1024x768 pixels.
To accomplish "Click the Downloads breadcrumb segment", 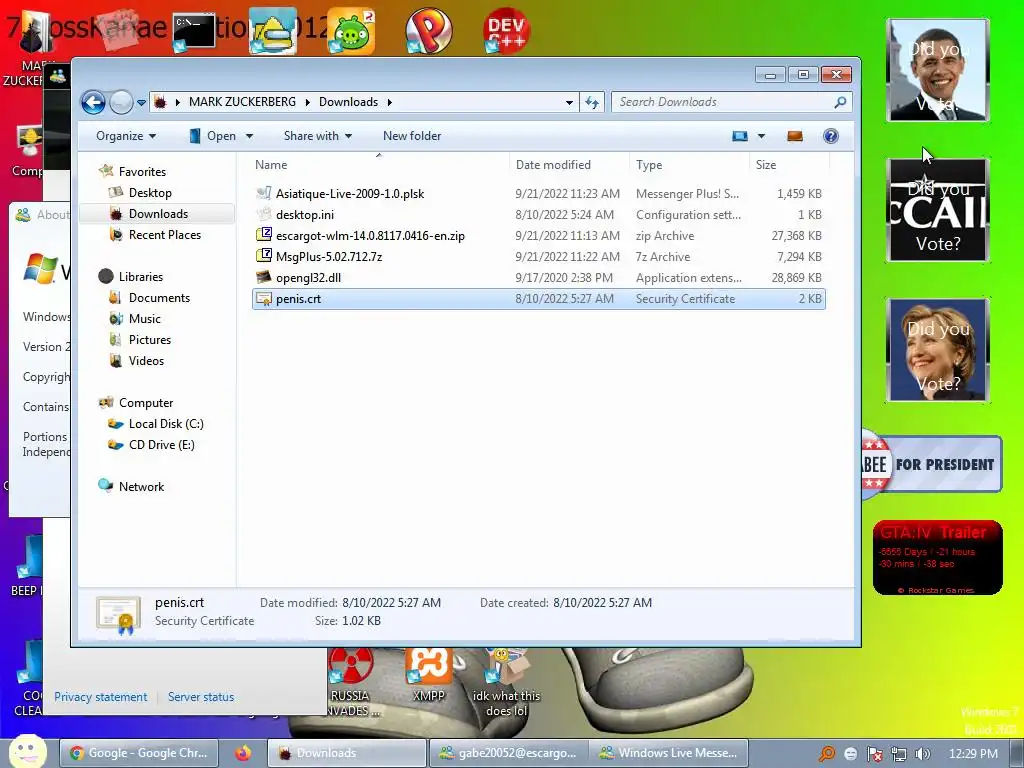I will pos(348,102).
